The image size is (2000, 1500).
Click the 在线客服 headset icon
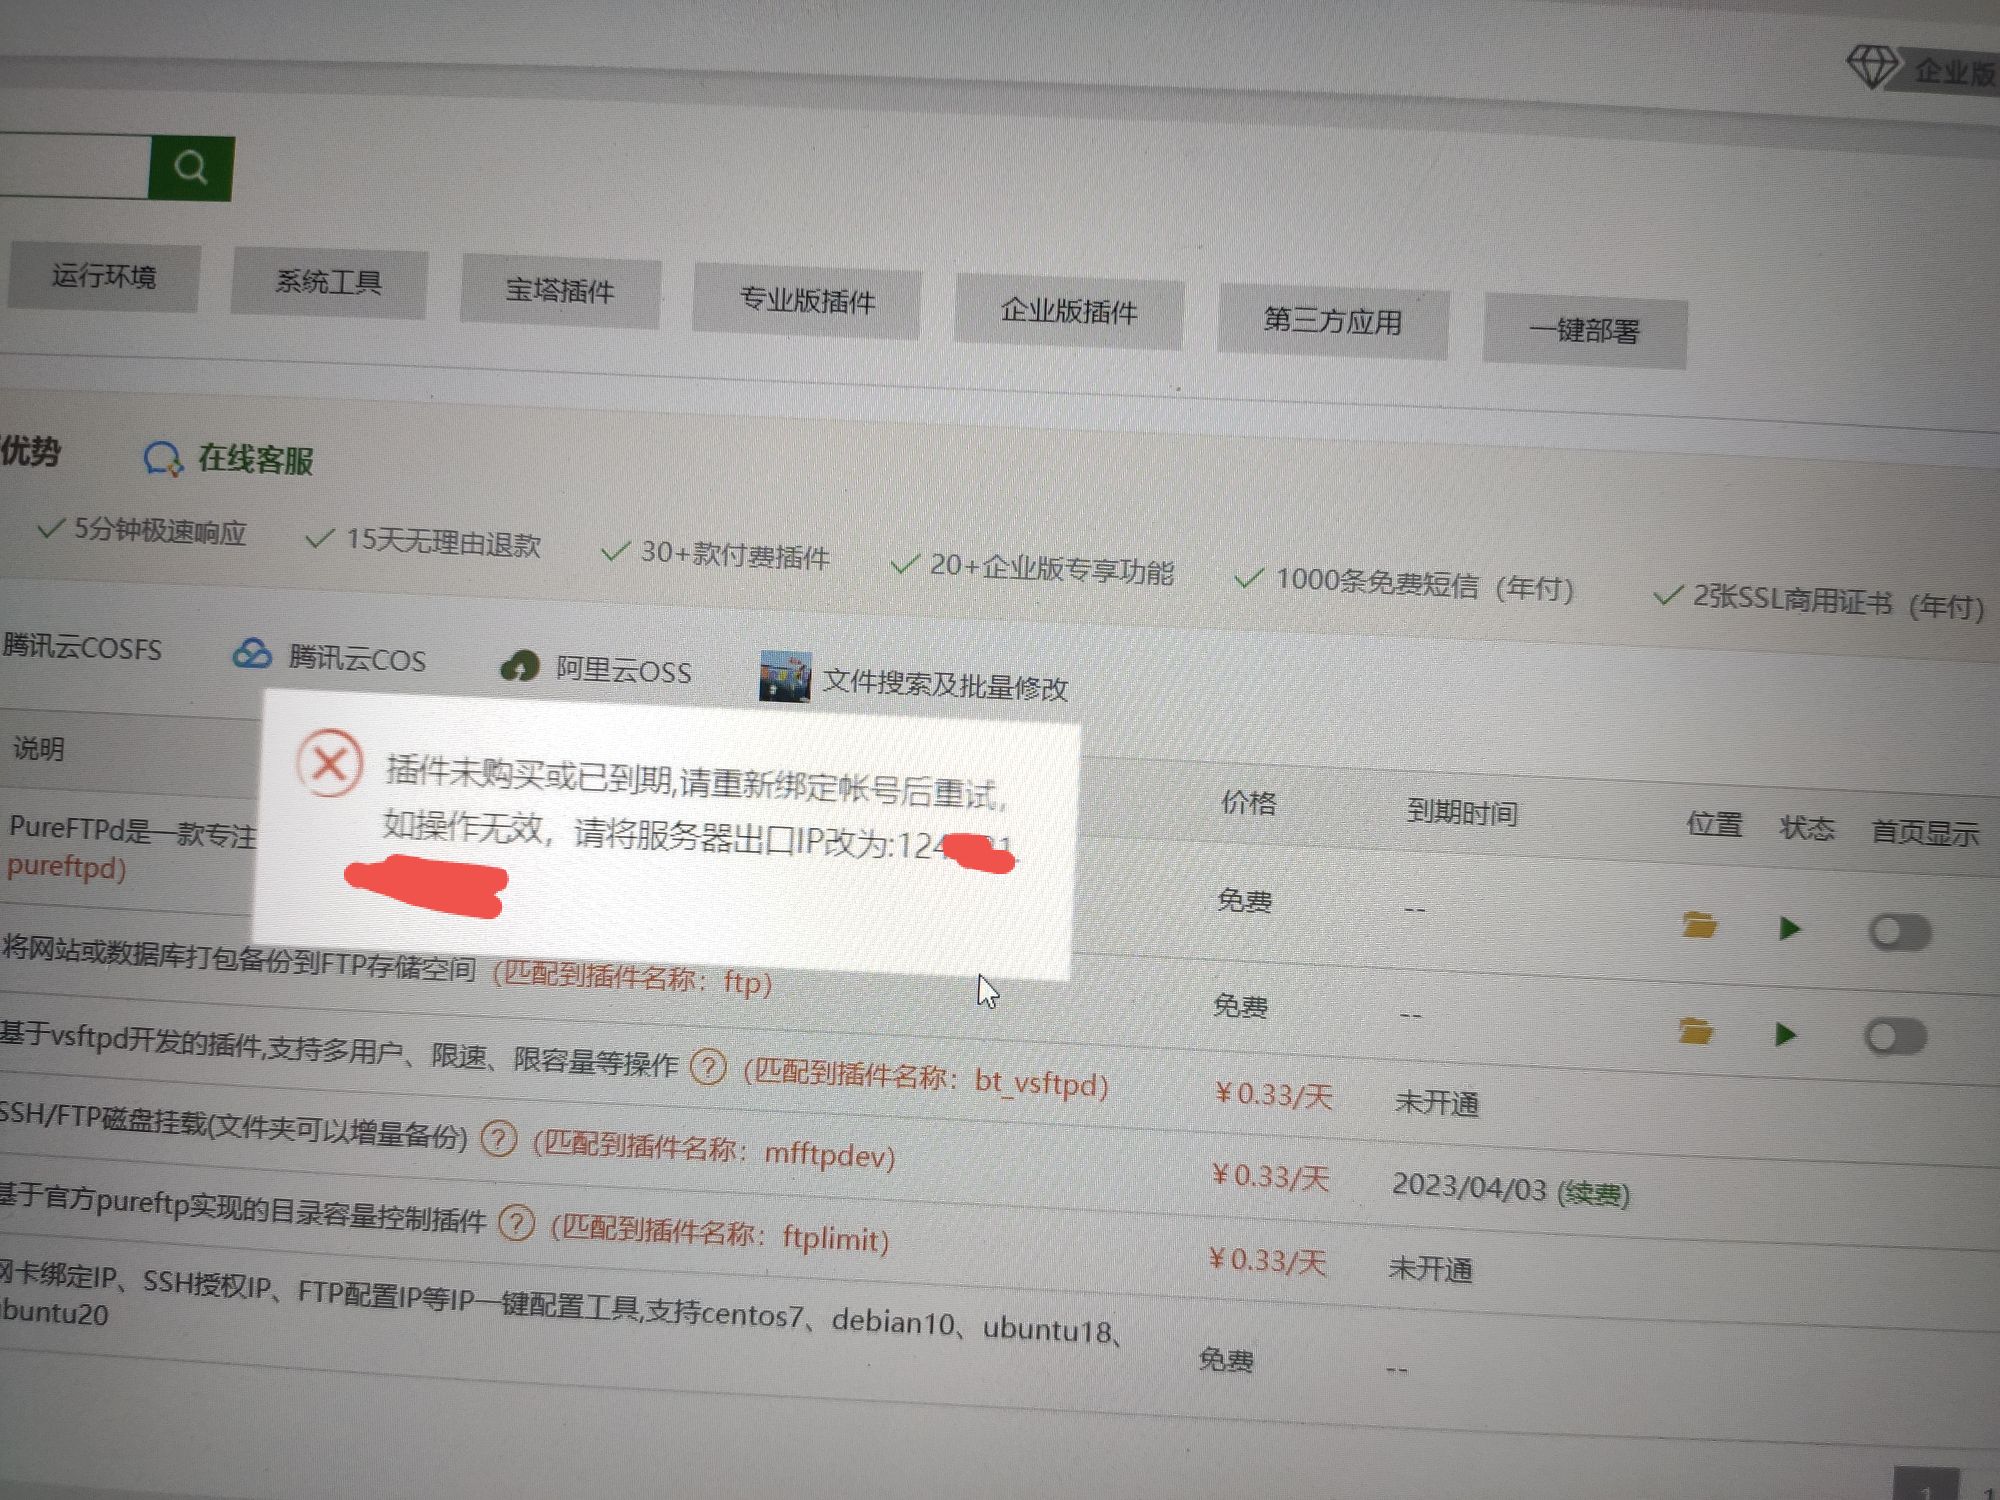point(163,458)
